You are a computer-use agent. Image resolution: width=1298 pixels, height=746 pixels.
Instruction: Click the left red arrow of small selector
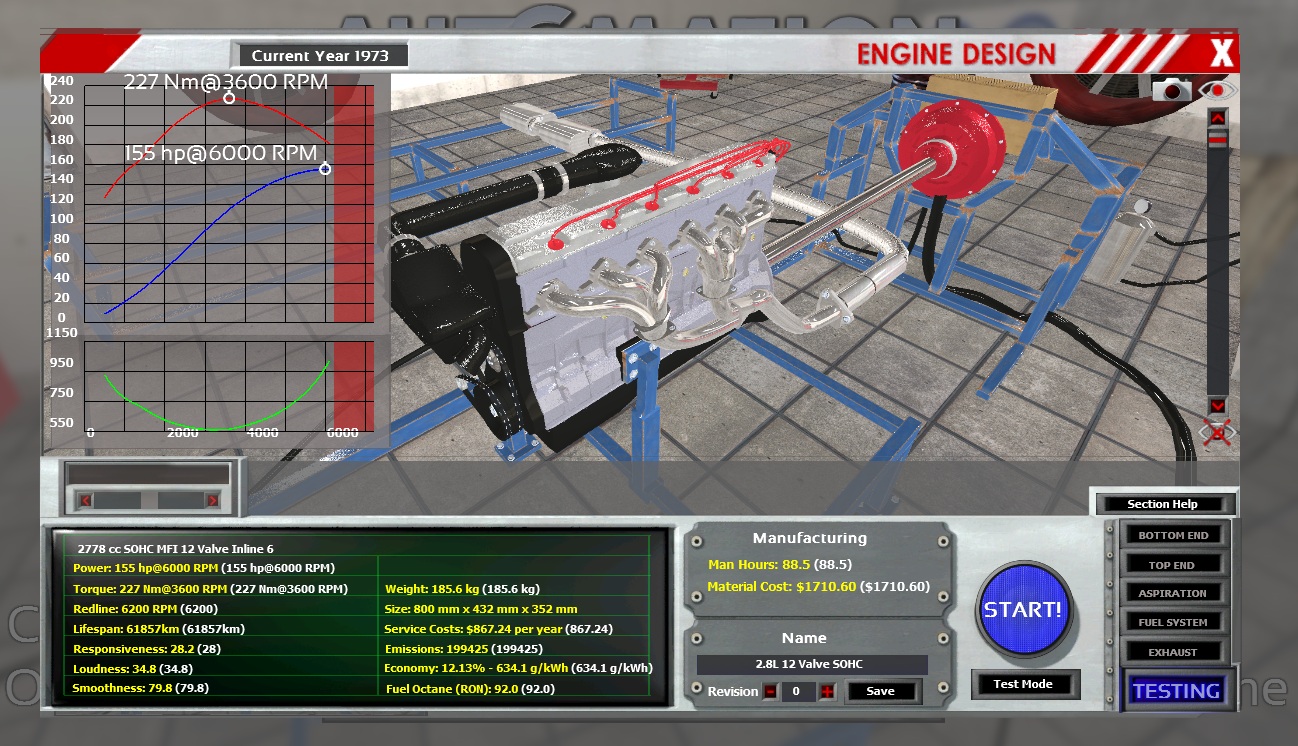tap(86, 500)
